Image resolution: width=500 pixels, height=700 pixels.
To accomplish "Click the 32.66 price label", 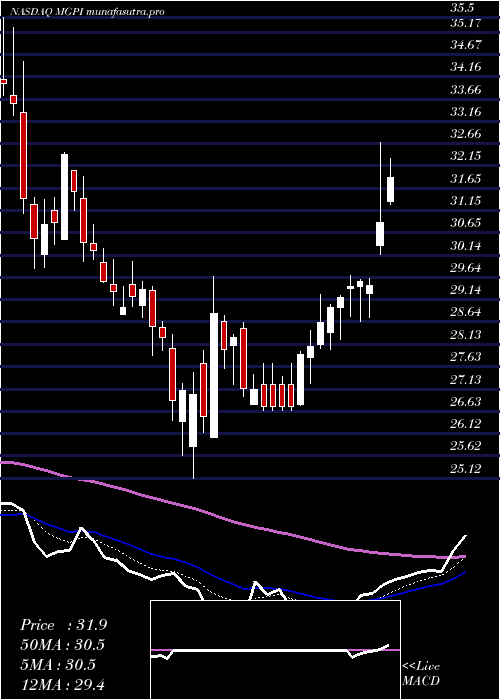I will [466, 134].
